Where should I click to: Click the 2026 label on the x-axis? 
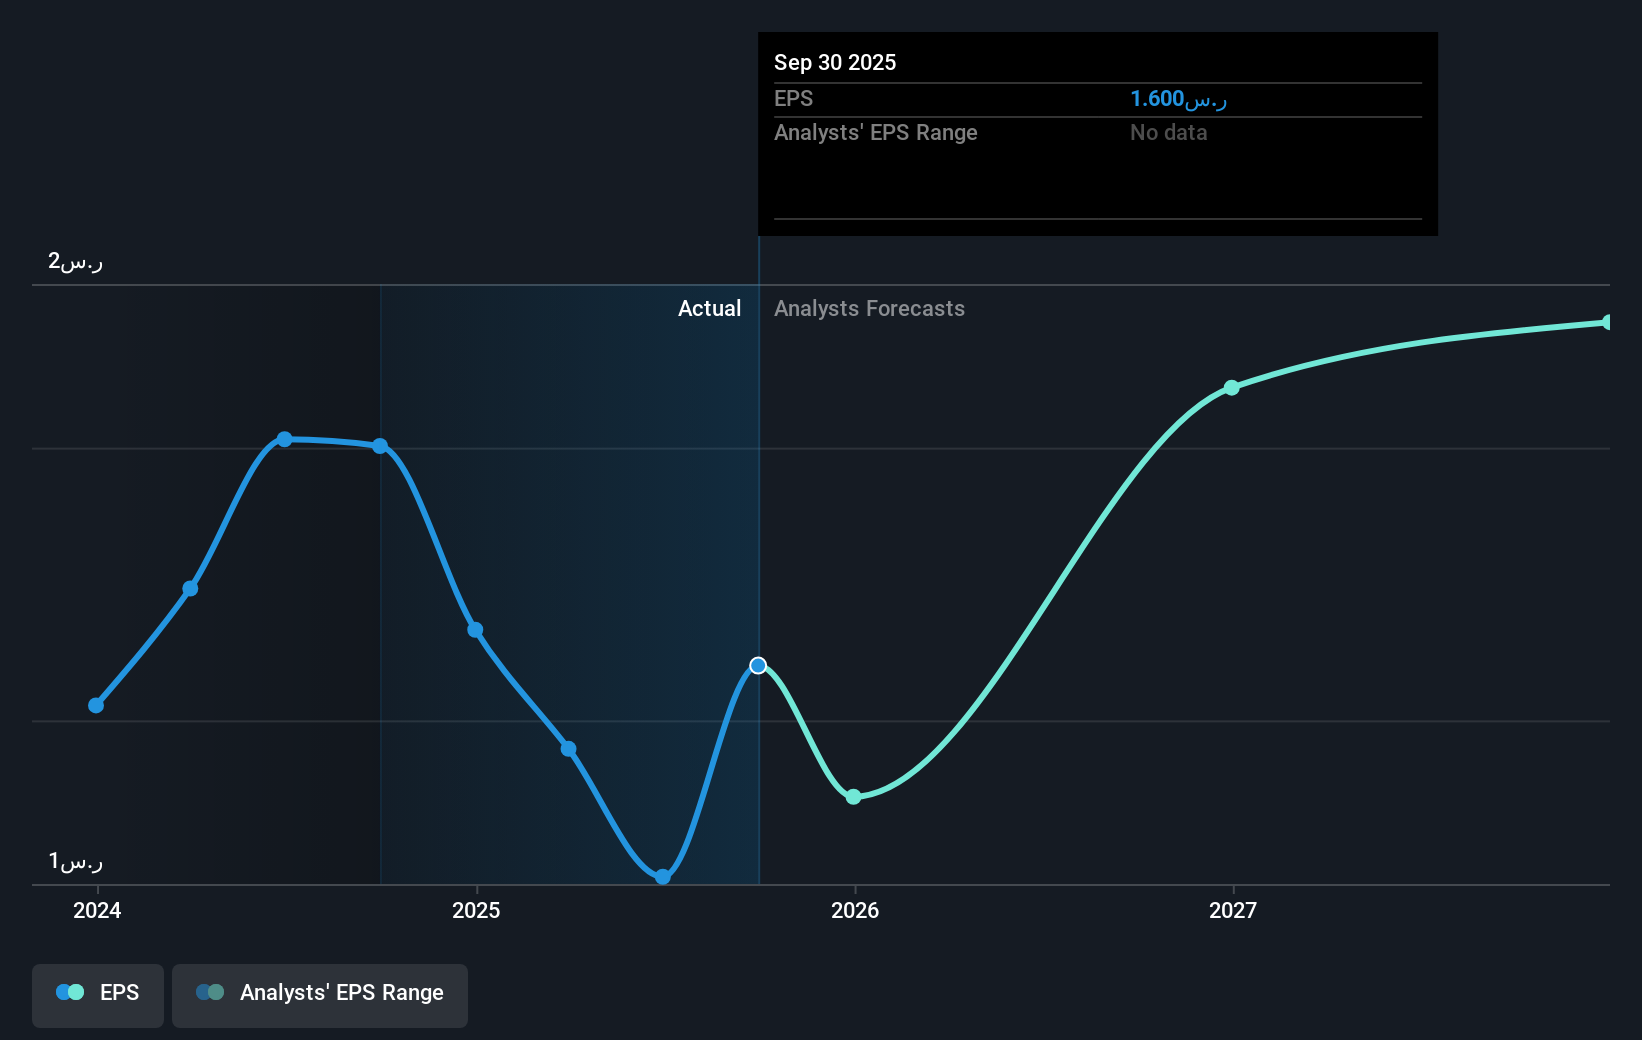854,911
